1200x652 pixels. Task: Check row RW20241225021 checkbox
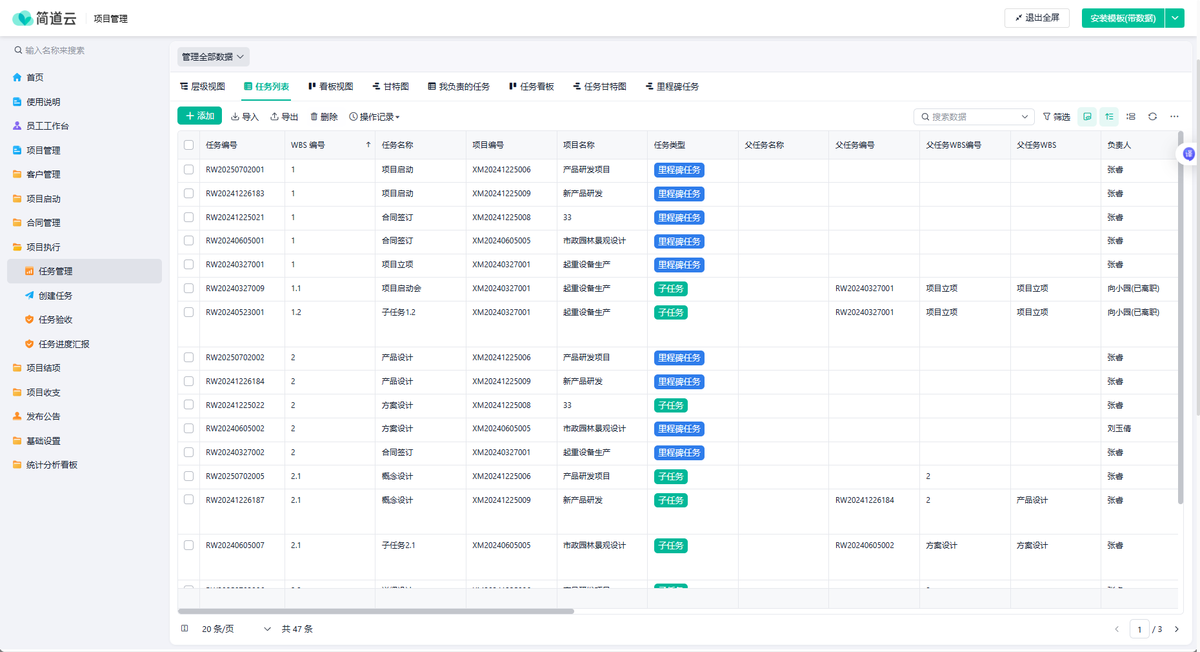click(189, 217)
